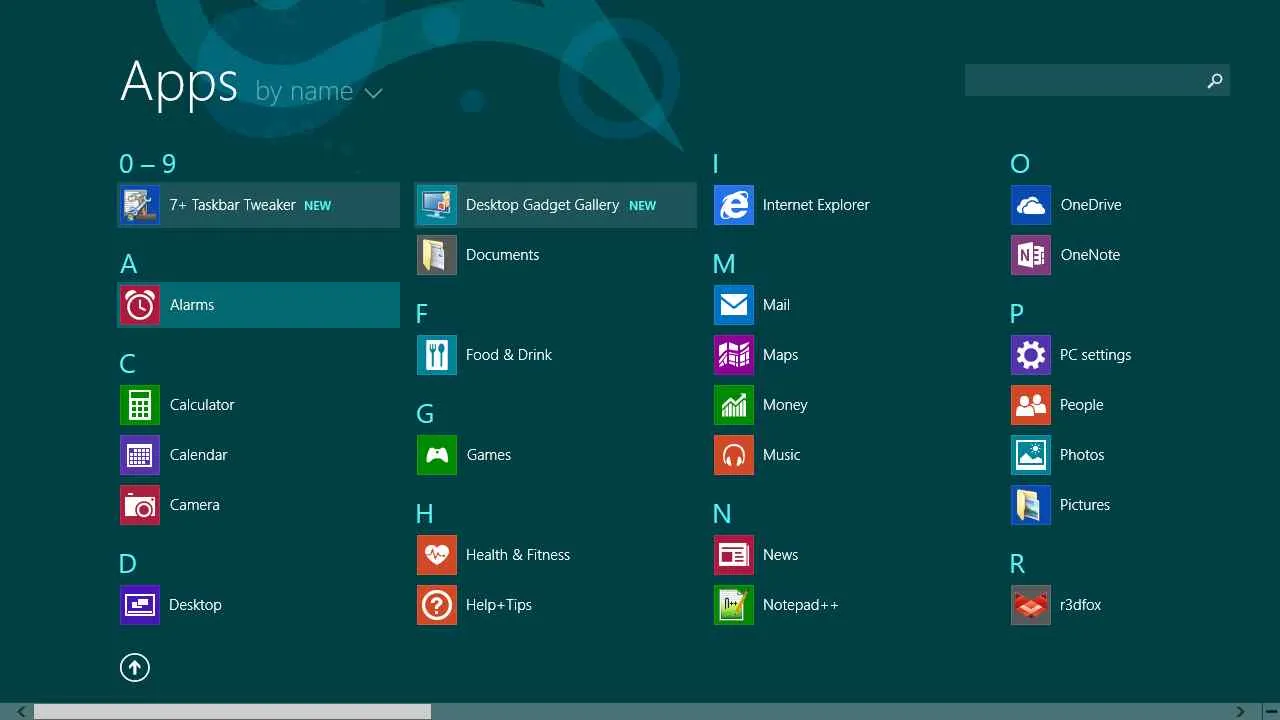
Task: Click the 'Notepad++' label
Action: click(801, 605)
